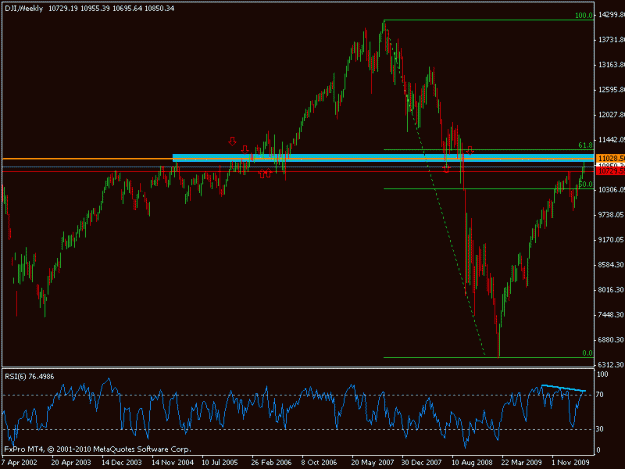The width and height of the screenshot is (625, 469).
Task: Click the 30 Dec 2007 date label
Action: point(422,462)
